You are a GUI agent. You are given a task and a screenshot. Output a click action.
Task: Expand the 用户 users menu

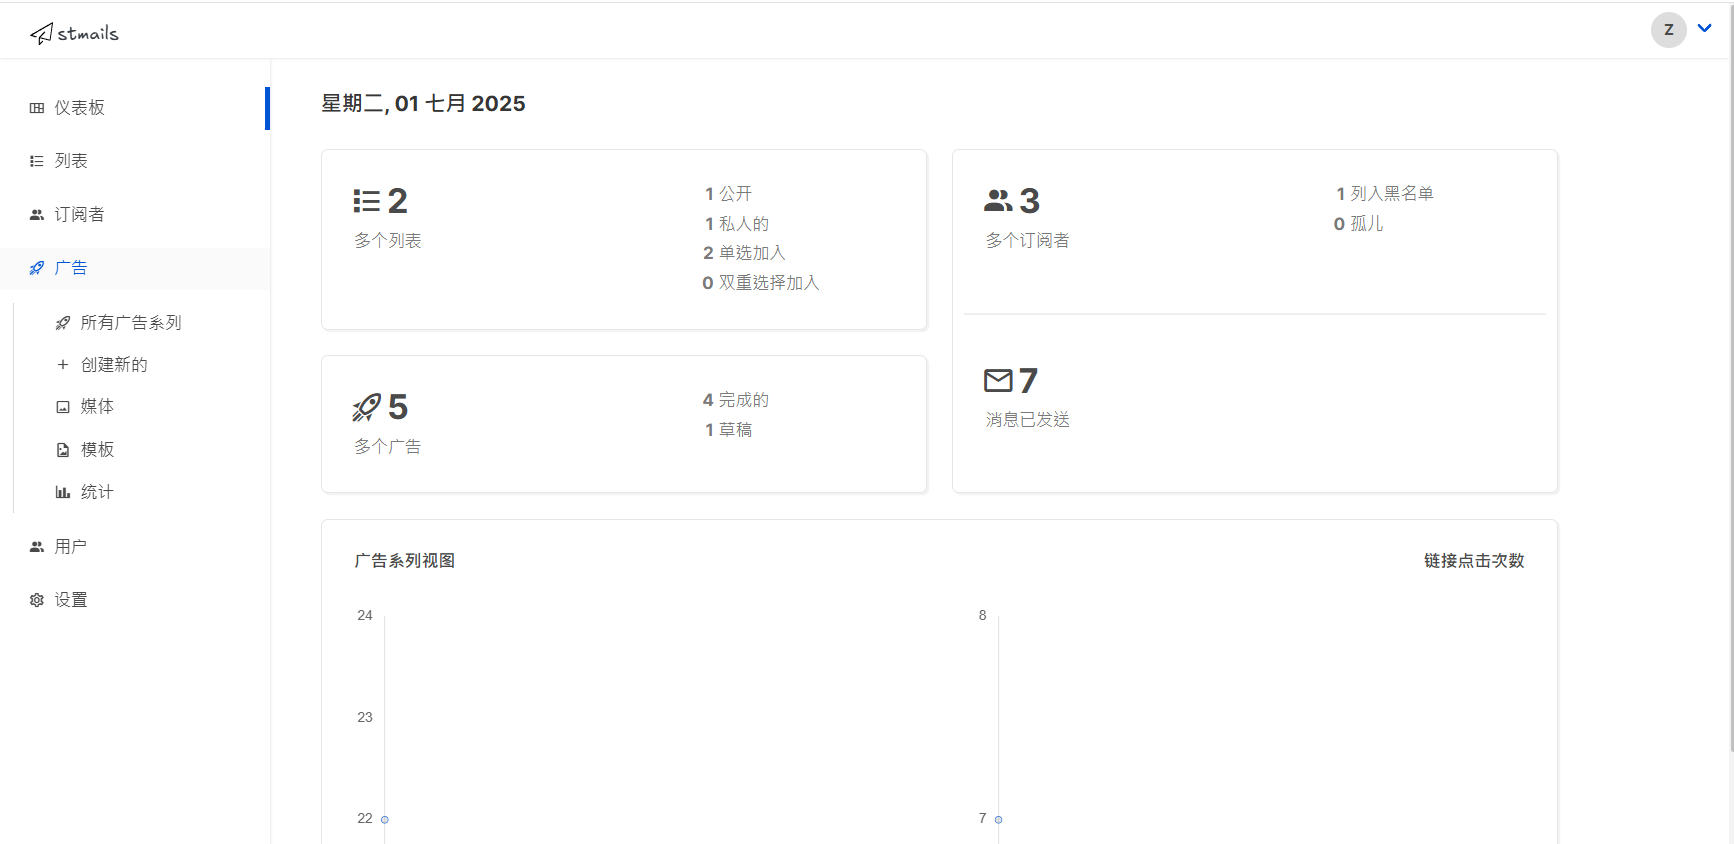pyautogui.click(x=70, y=546)
